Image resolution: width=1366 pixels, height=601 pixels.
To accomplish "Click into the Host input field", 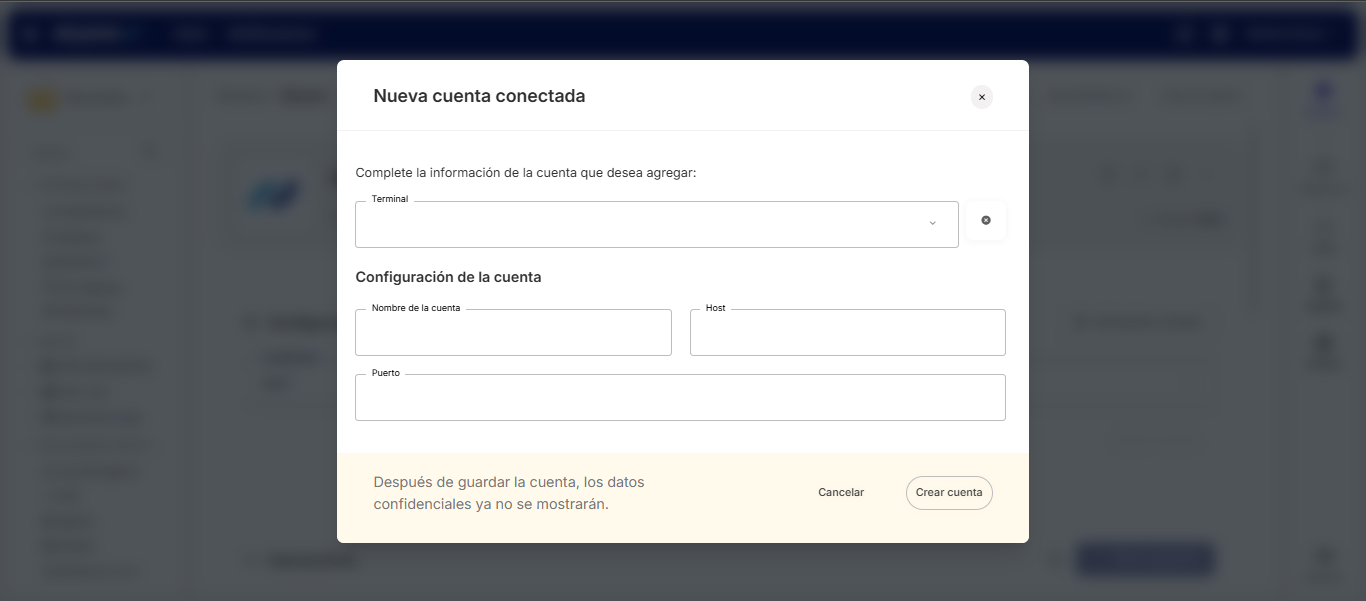I will pyautogui.click(x=847, y=334).
